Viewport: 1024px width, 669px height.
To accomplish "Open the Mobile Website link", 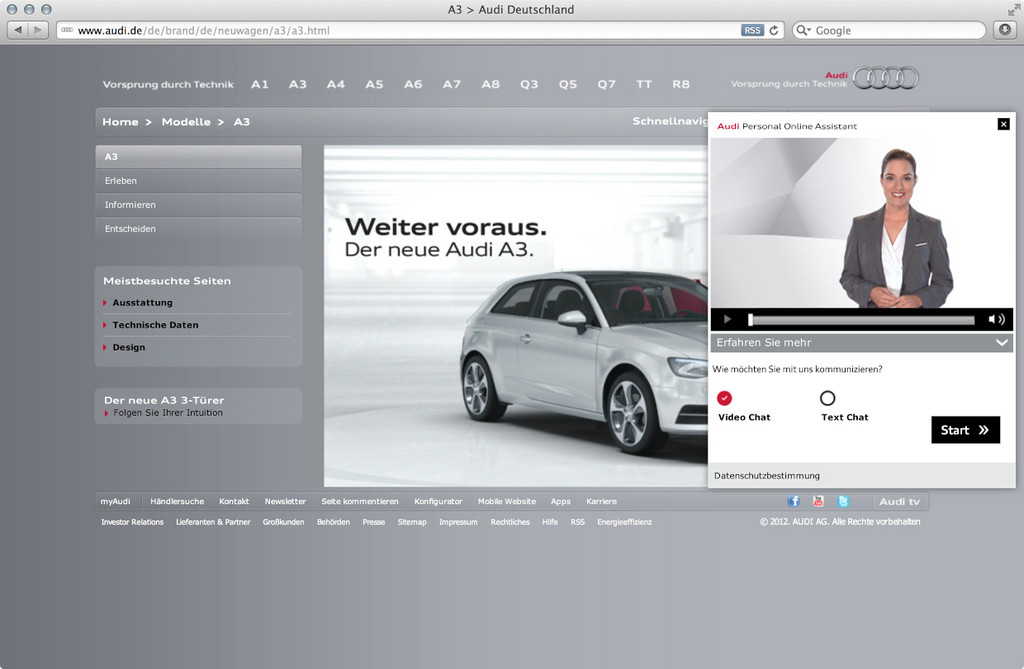I will pos(507,502).
